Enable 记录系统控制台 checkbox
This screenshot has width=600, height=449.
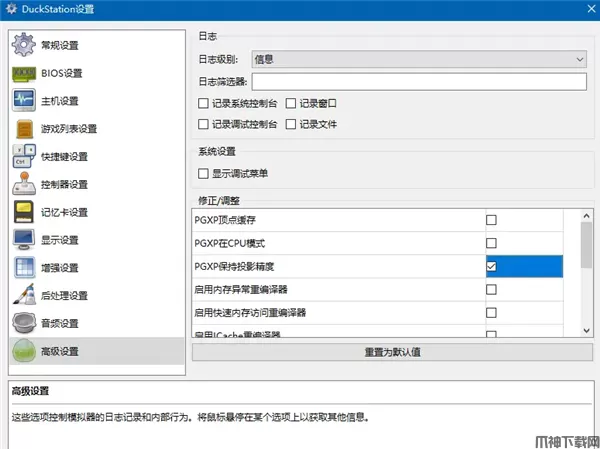click(x=203, y=103)
